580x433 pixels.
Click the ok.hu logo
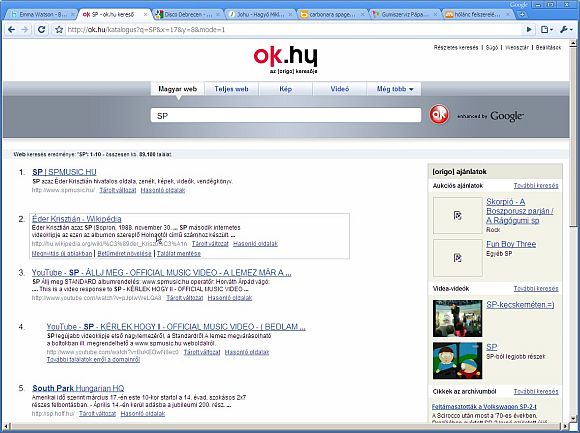point(285,59)
